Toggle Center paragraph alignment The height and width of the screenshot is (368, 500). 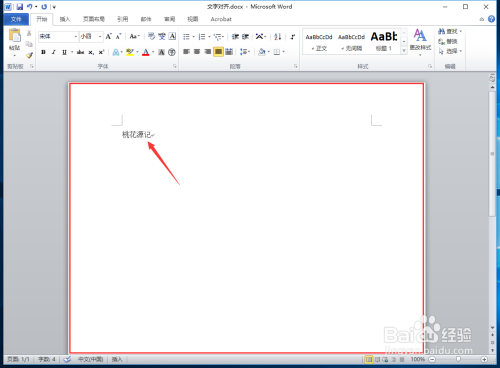click(x=197, y=52)
